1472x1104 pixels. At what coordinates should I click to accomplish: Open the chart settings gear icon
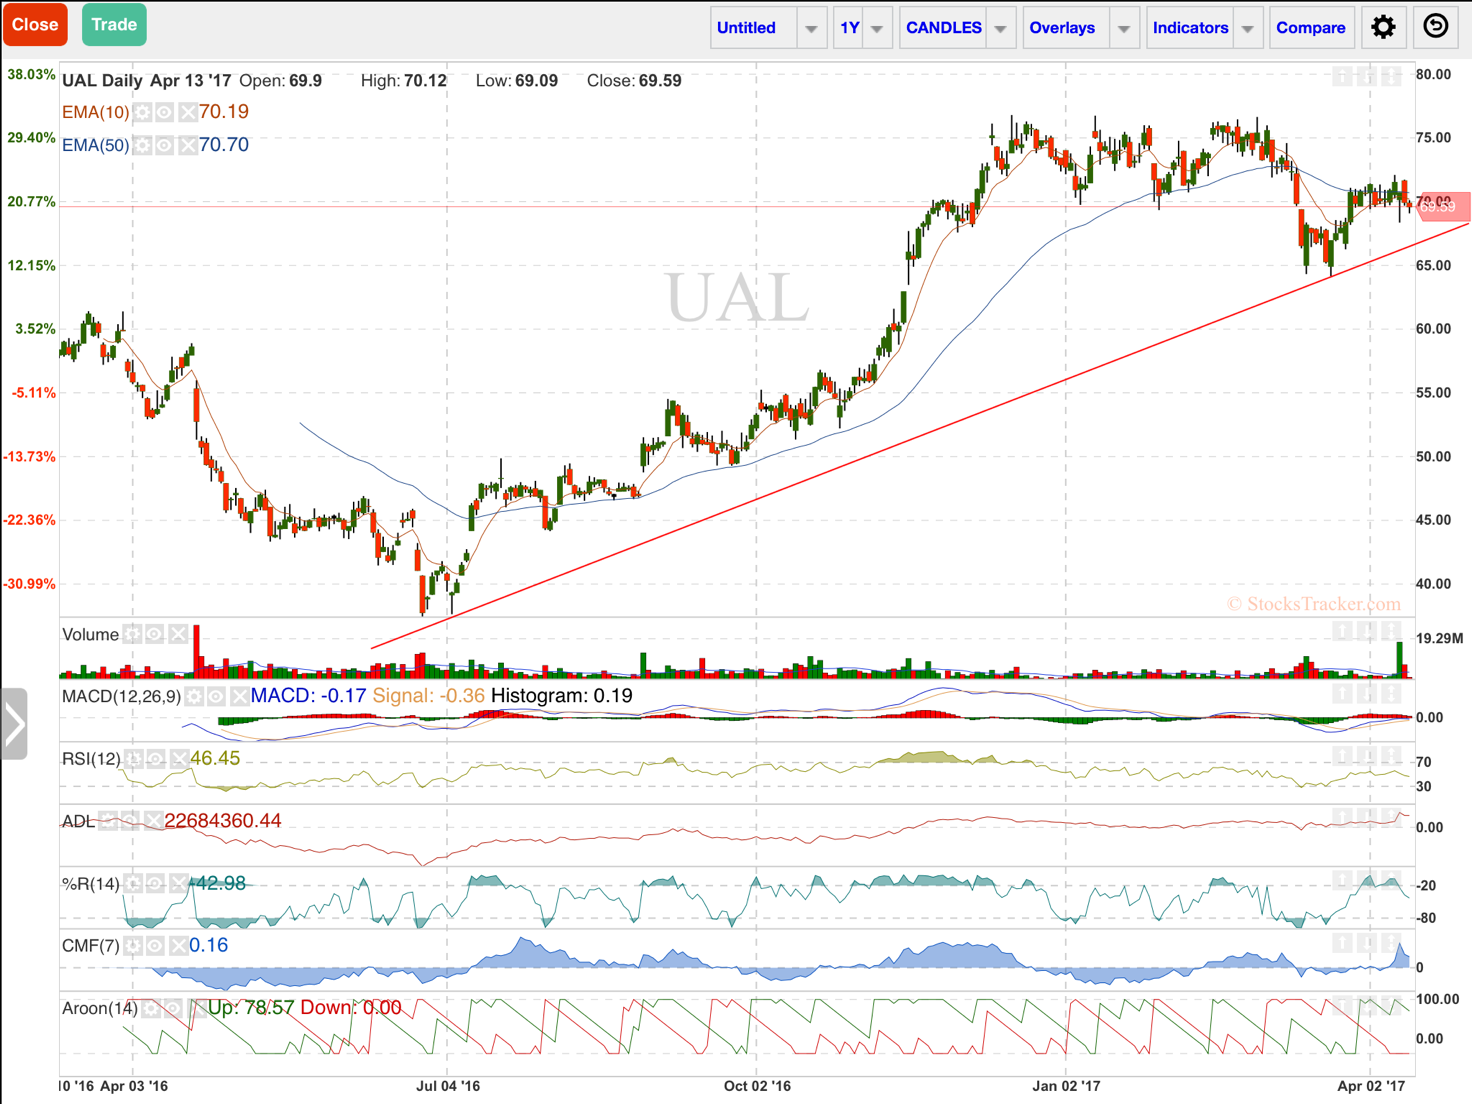click(1383, 27)
